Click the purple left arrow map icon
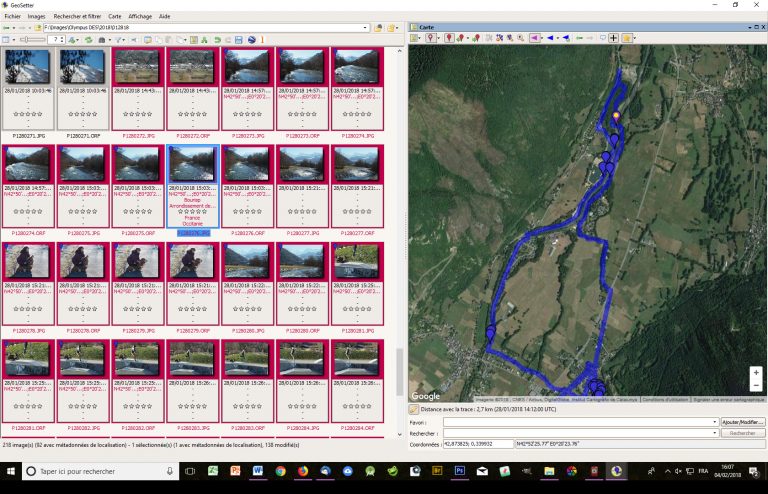The width and height of the screenshot is (768, 494). 536,38
